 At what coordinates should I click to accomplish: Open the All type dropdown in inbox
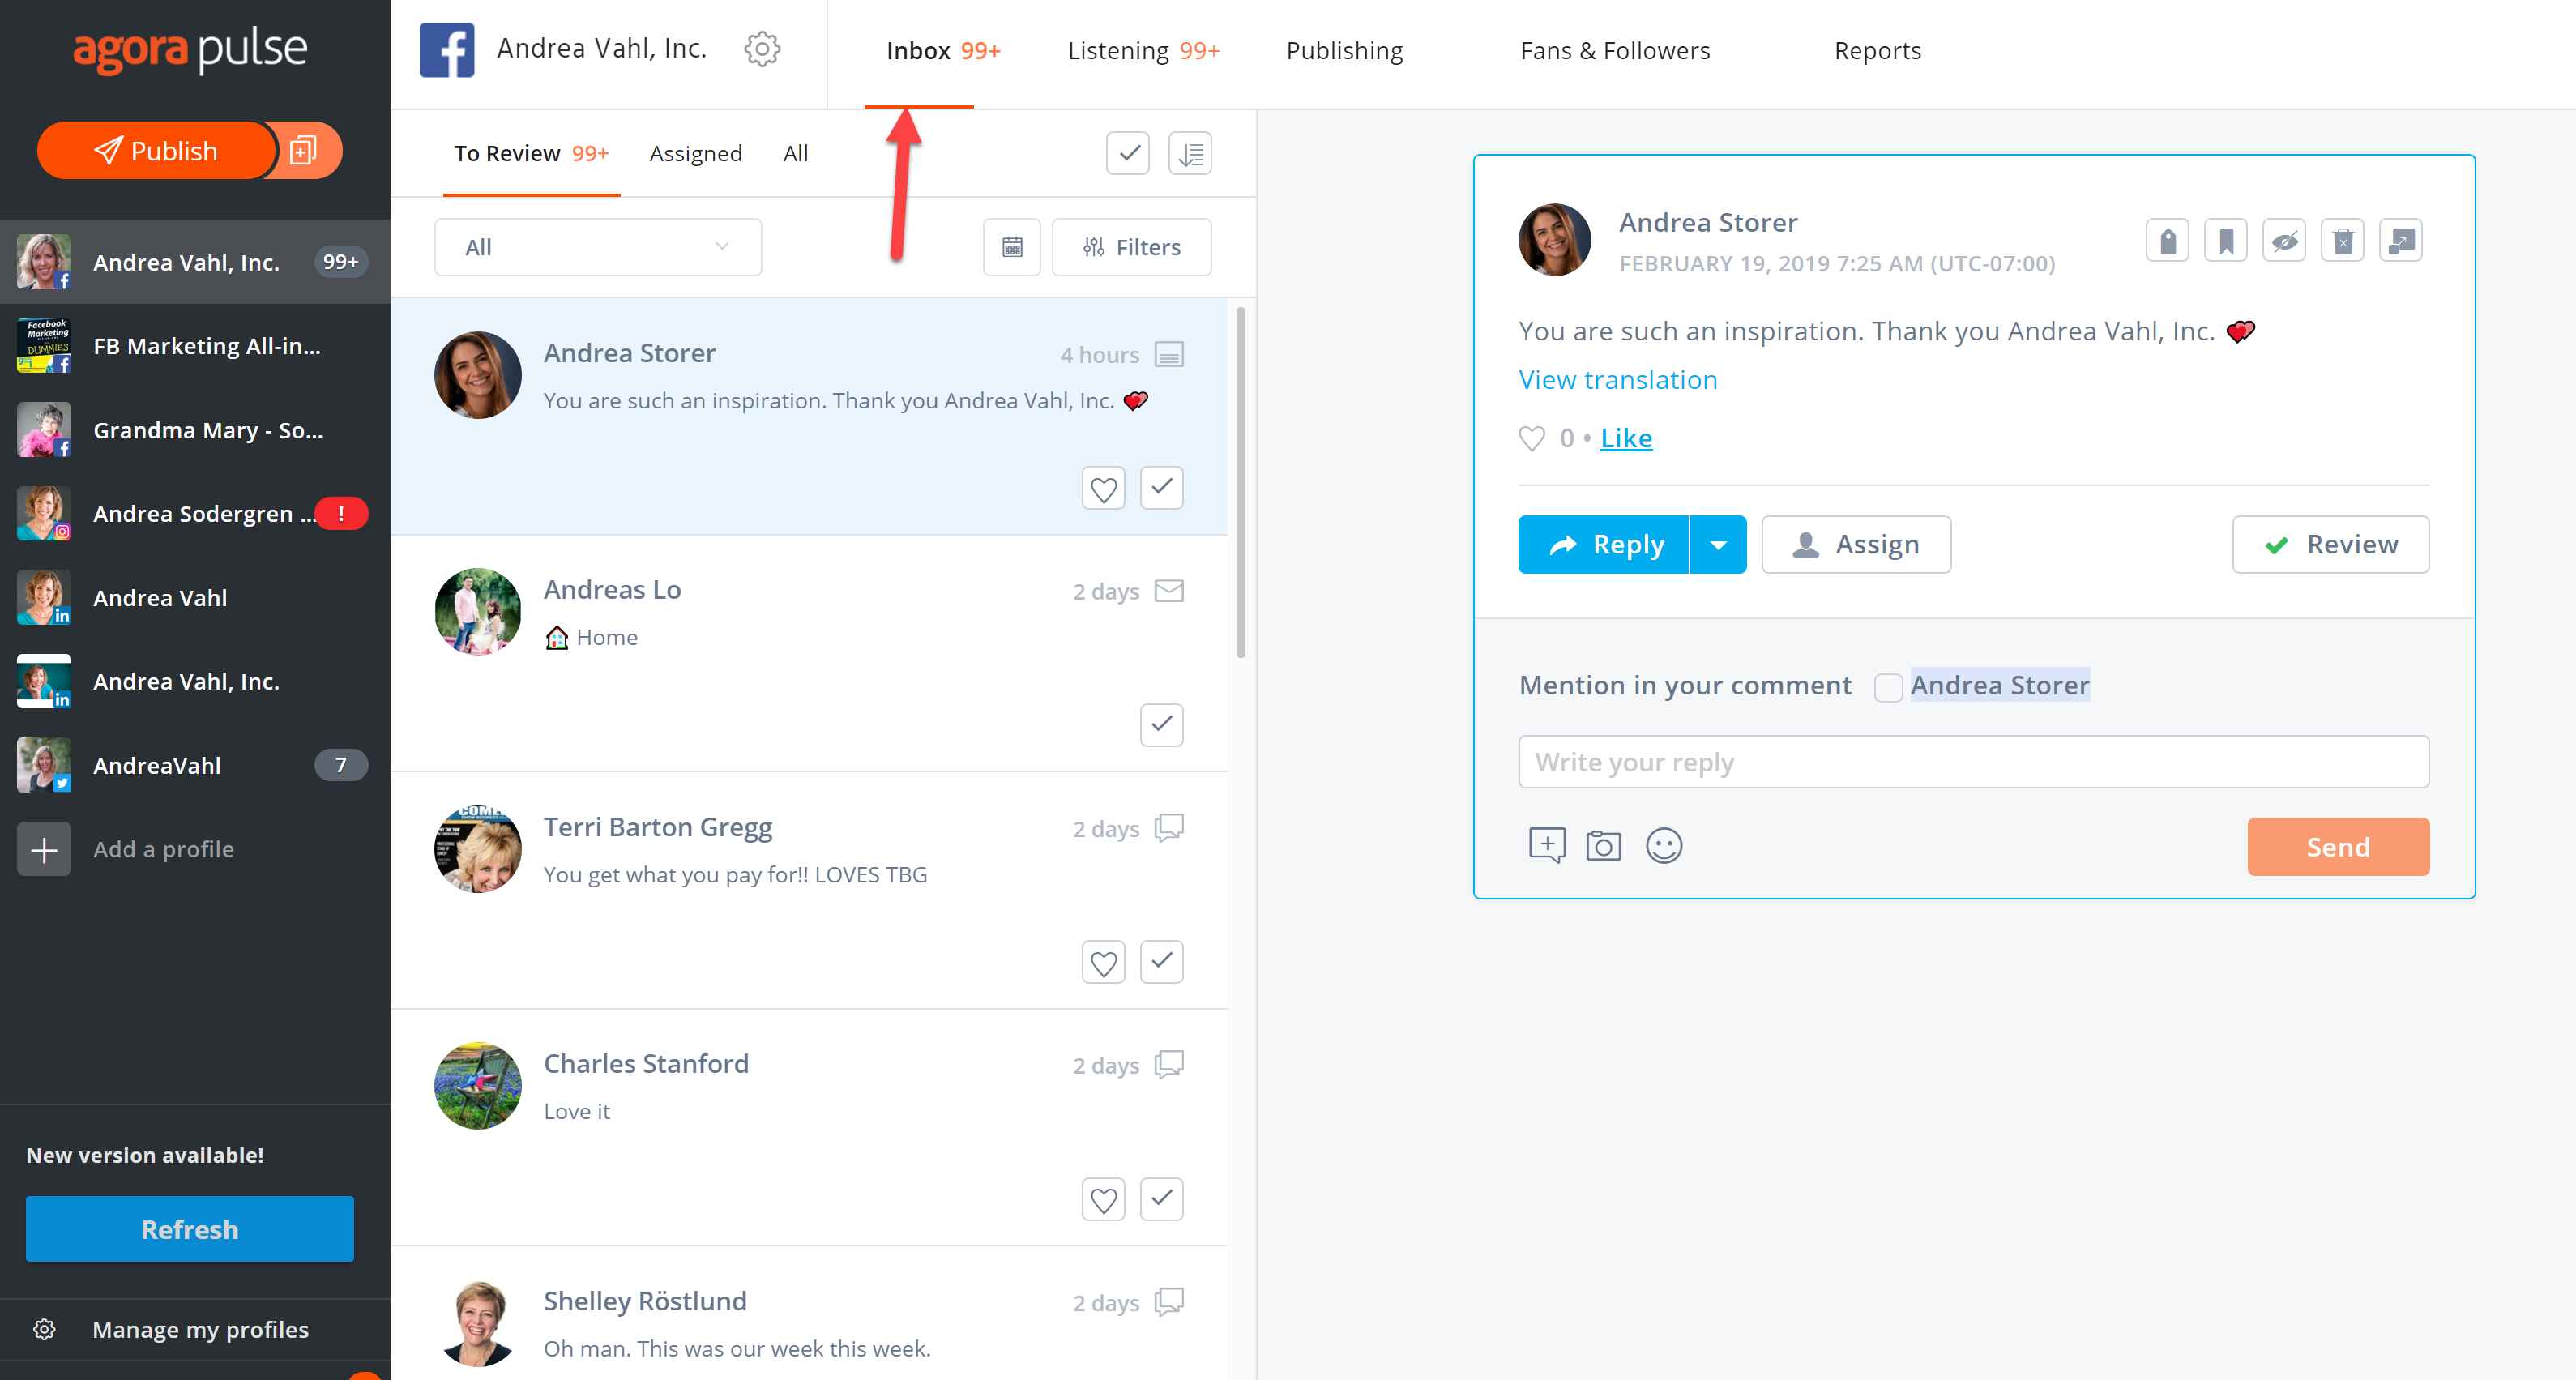tap(598, 247)
